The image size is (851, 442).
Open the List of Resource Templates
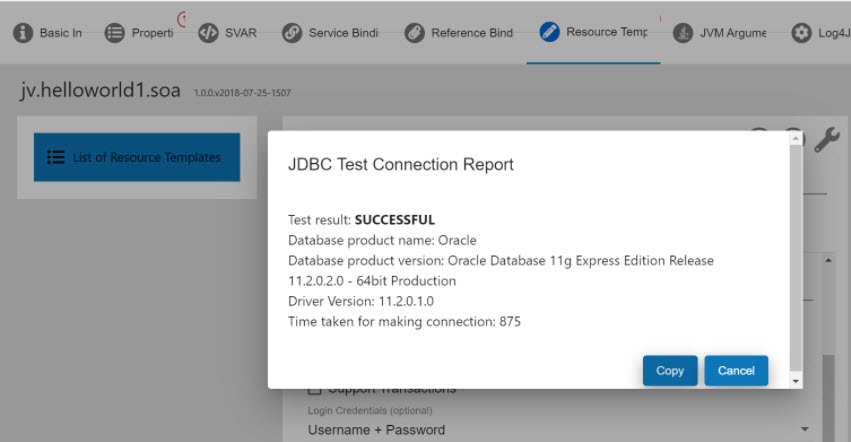point(137,157)
